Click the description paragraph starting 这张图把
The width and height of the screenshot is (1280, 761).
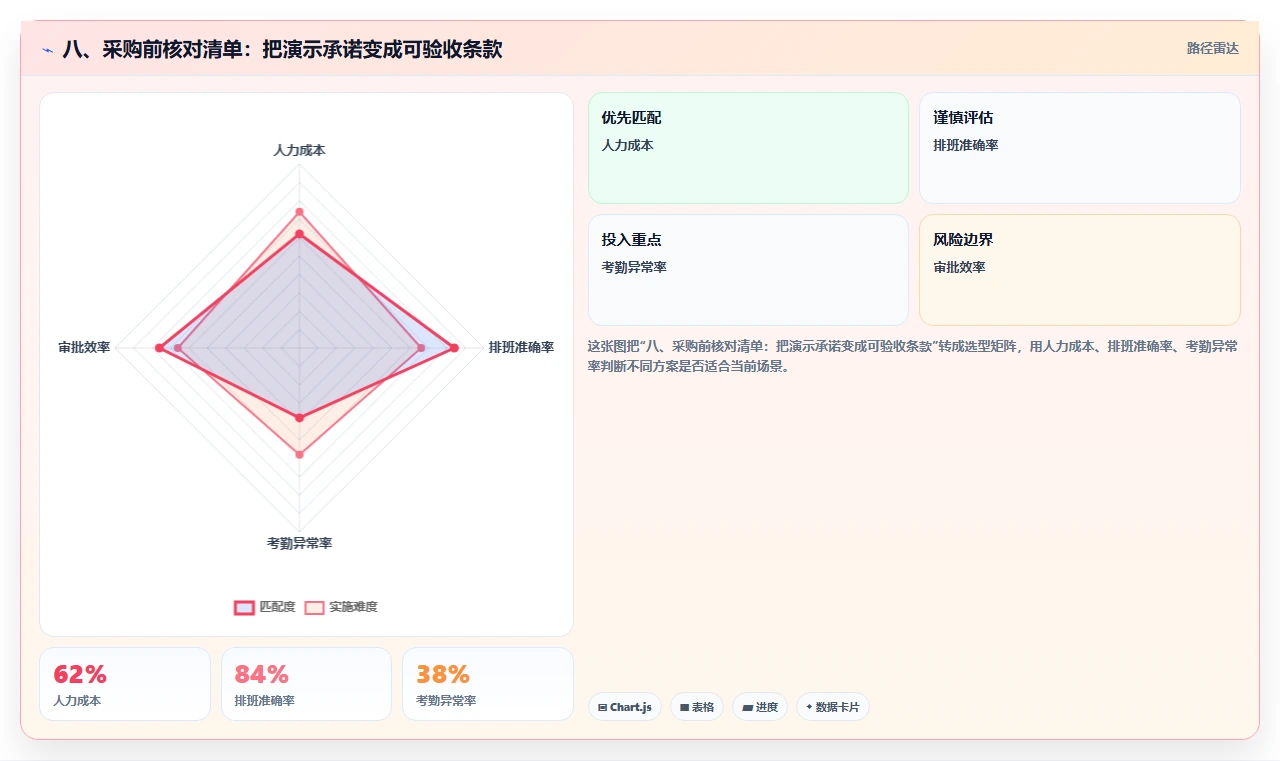coord(913,356)
